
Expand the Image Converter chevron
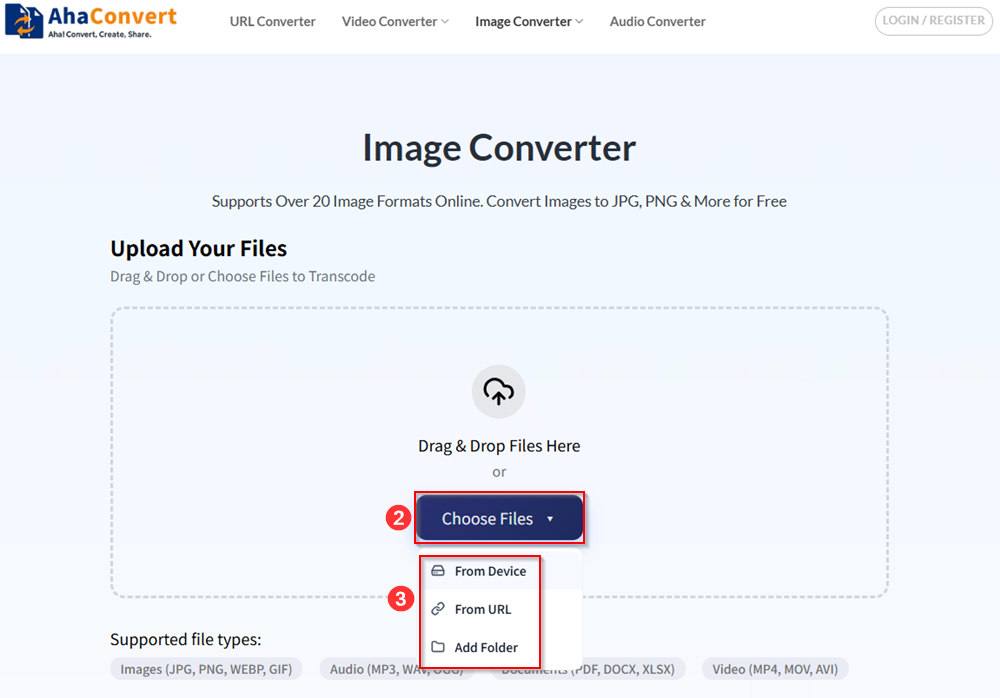click(580, 20)
